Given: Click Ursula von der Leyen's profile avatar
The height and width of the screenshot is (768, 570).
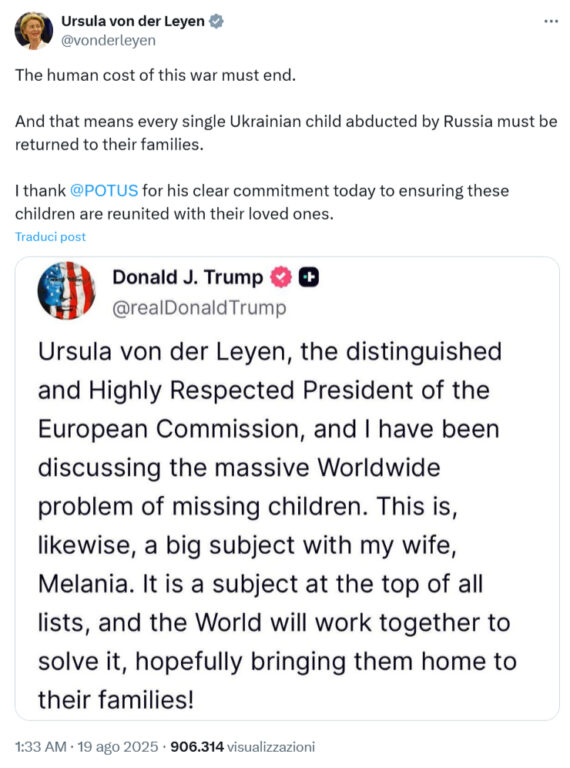Looking at the screenshot, I should click(34, 30).
